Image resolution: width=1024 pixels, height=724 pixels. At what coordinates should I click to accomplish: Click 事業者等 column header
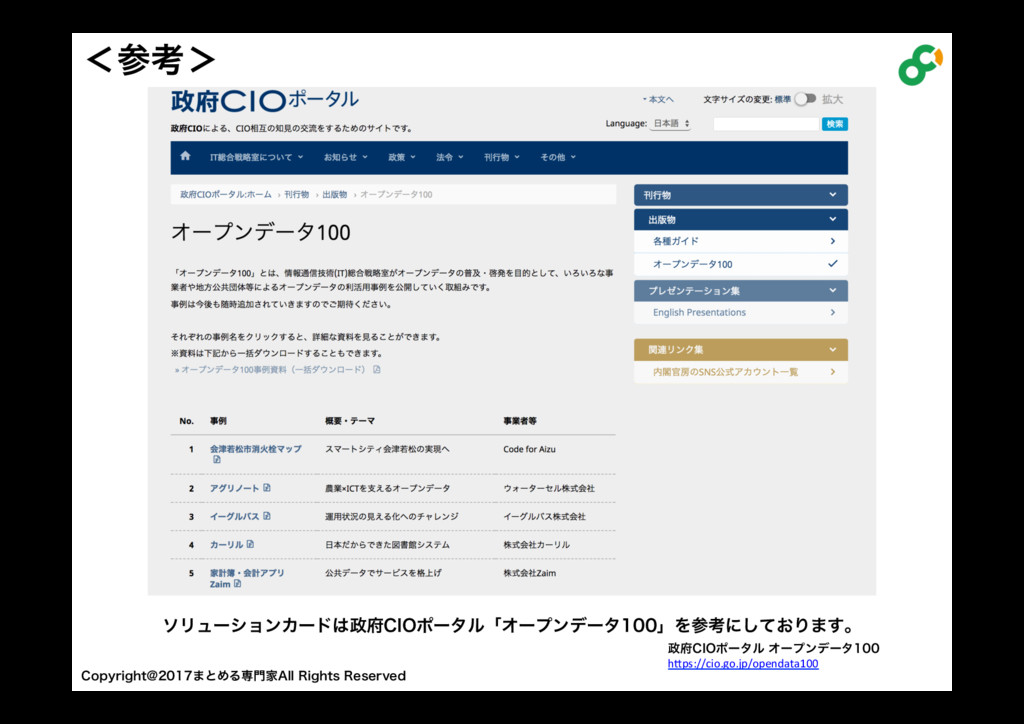pos(520,421)
